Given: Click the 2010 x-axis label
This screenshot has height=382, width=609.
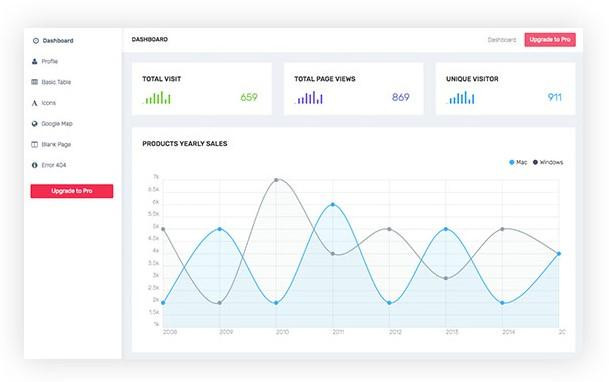Looking at the screenshot, I should click(282, 332).
